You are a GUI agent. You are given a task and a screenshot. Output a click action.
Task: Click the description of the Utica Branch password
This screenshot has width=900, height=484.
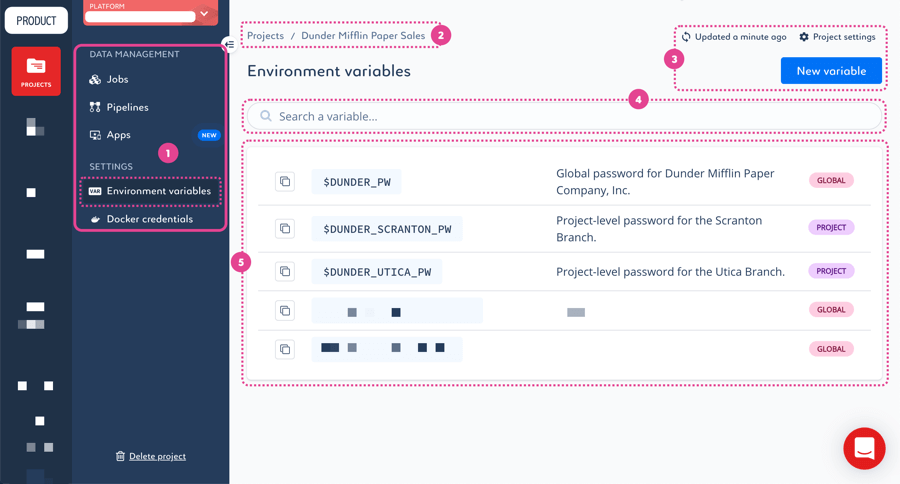tap(670, 272)
